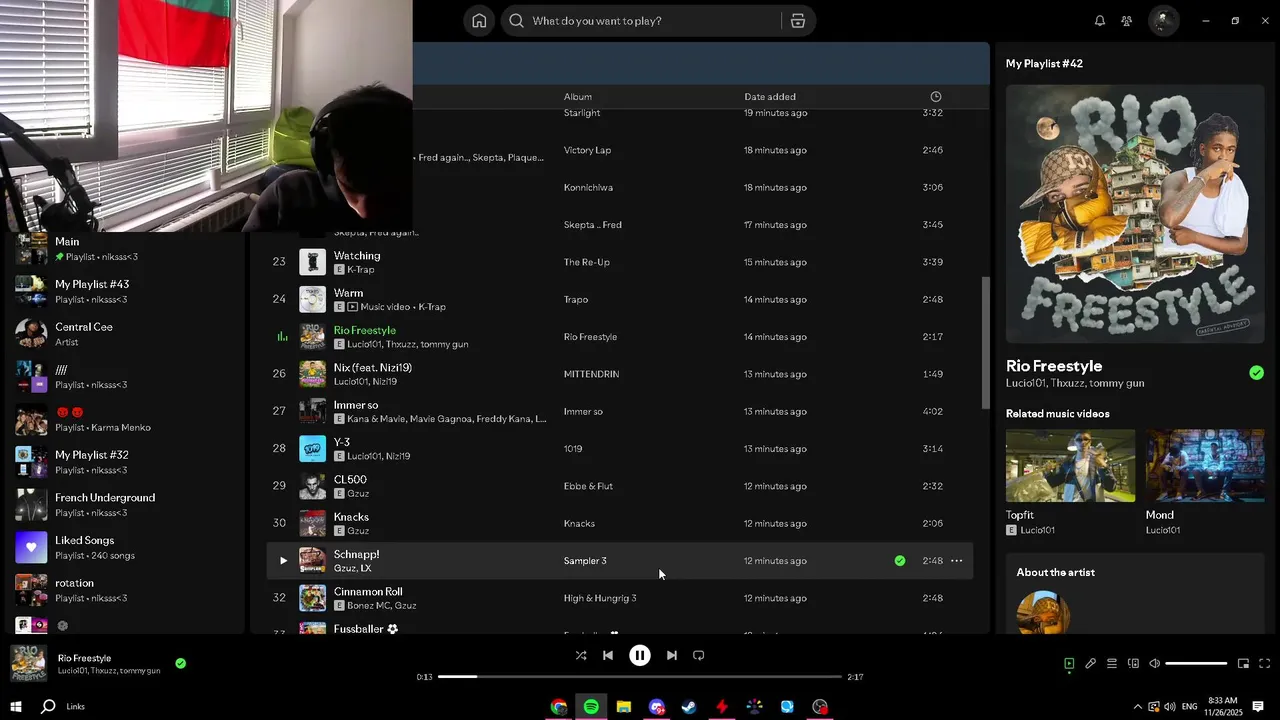
Task: Skip to the next track
Action: coord(672,656)
